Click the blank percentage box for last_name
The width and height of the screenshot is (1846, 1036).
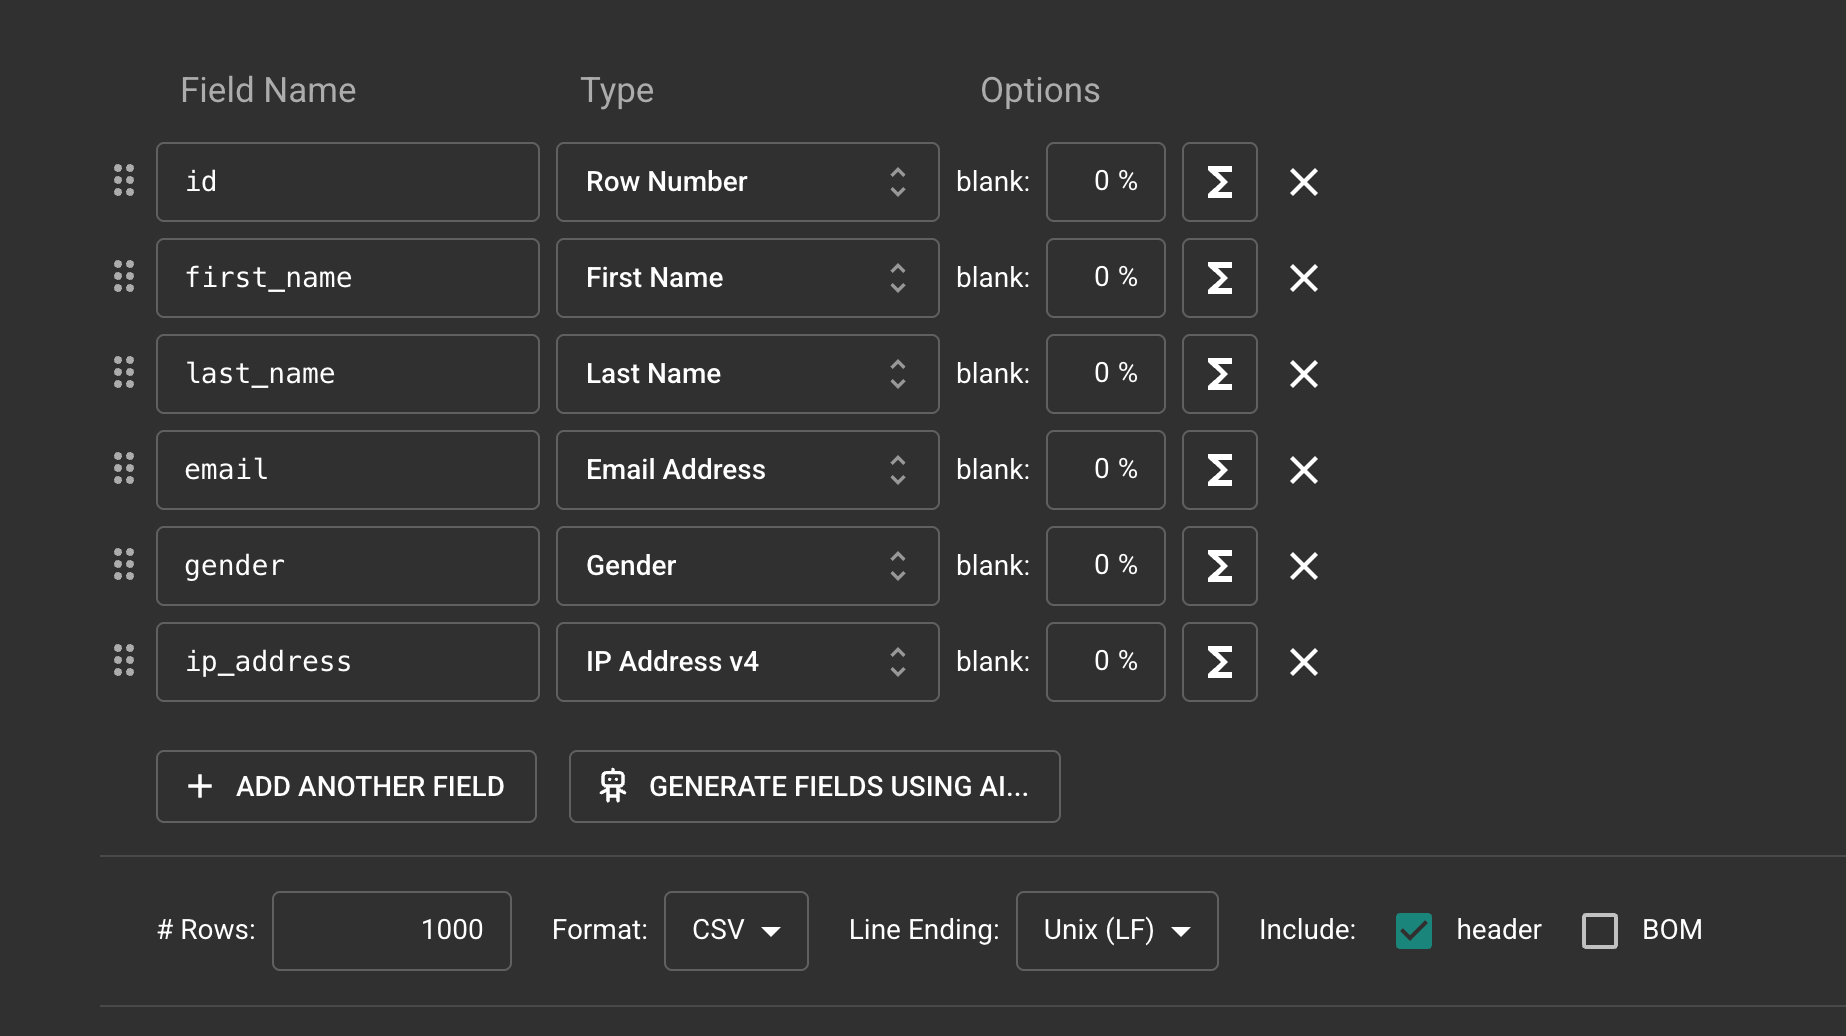tap(1105, 374)
